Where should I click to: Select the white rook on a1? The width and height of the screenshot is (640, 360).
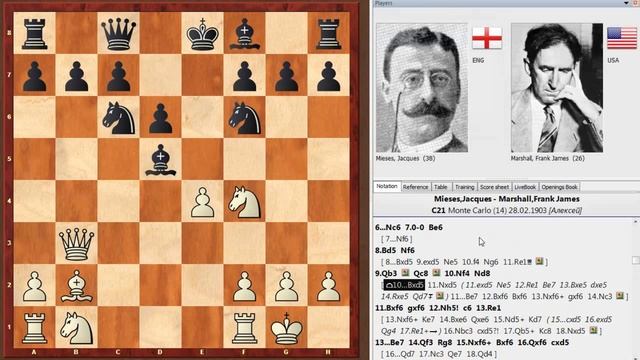[35, 328]
